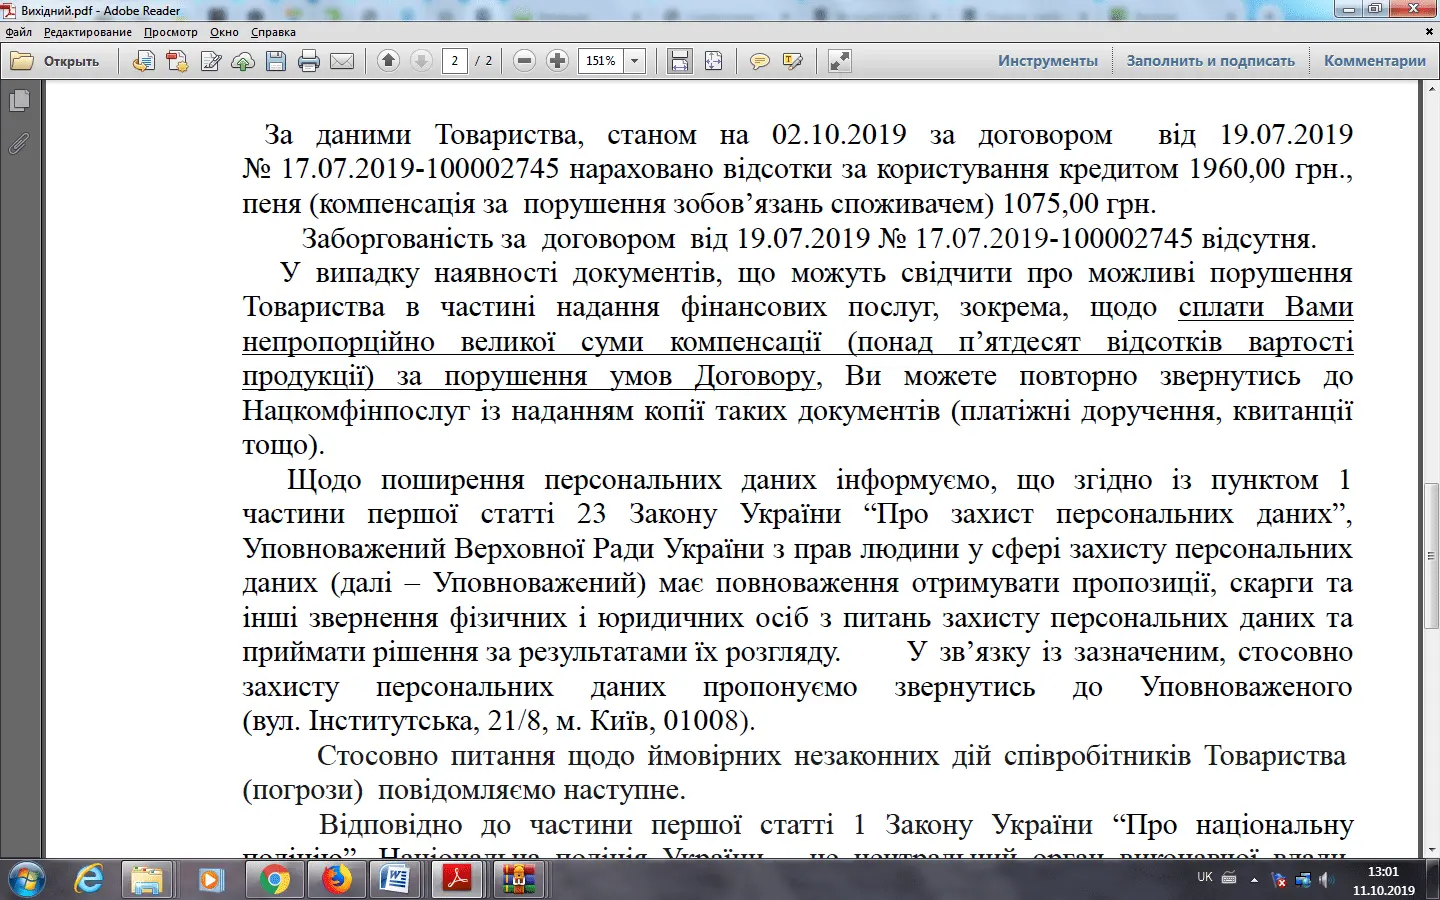Save the document using the Save icon

(x=275, y=60)
